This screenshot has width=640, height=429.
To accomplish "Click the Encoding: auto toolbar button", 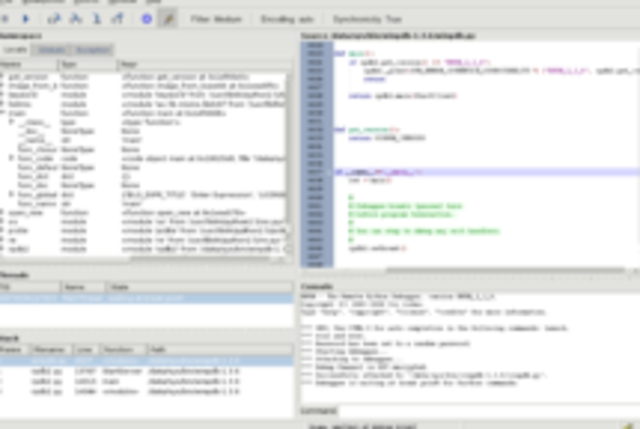I will tap(287, 19).
